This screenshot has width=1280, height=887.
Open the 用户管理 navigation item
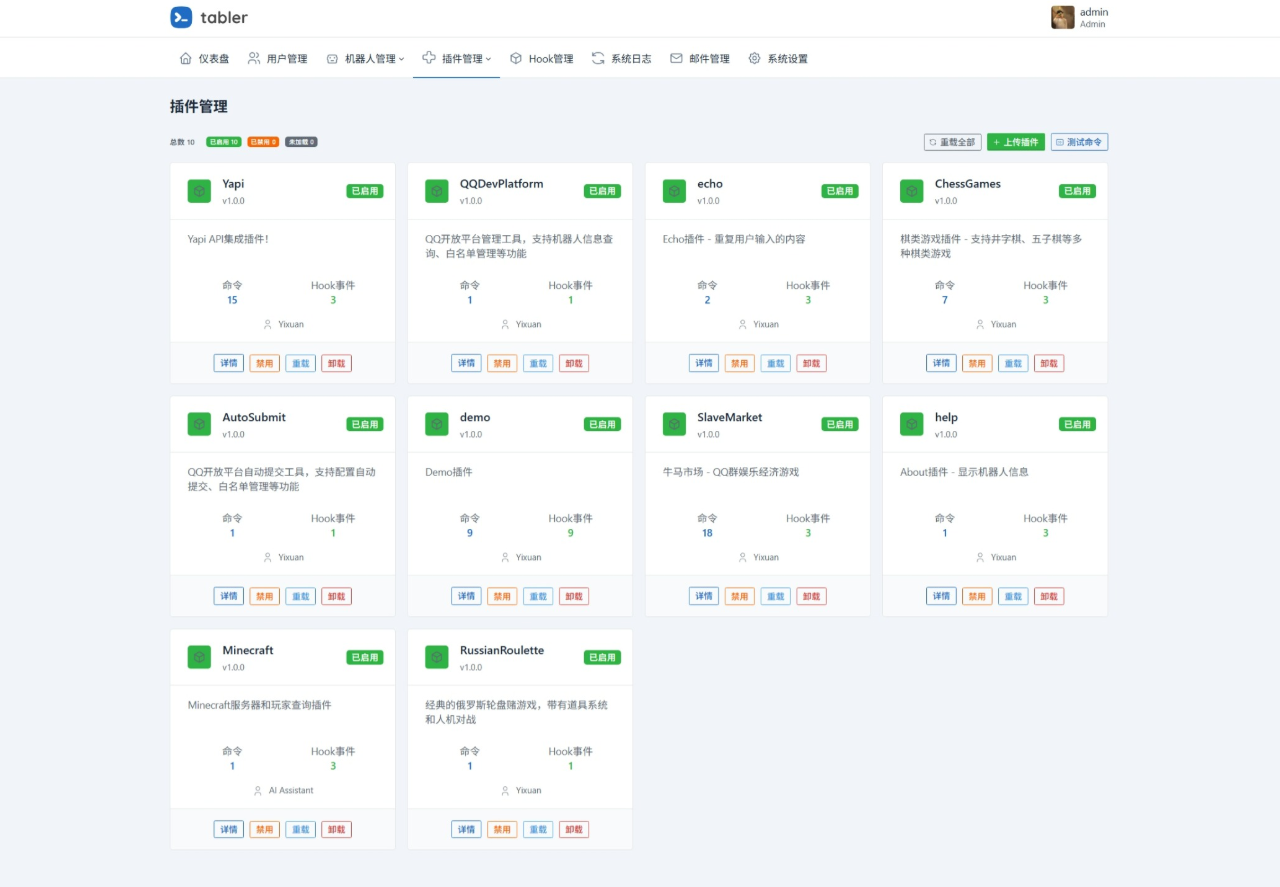coord(278,59)
